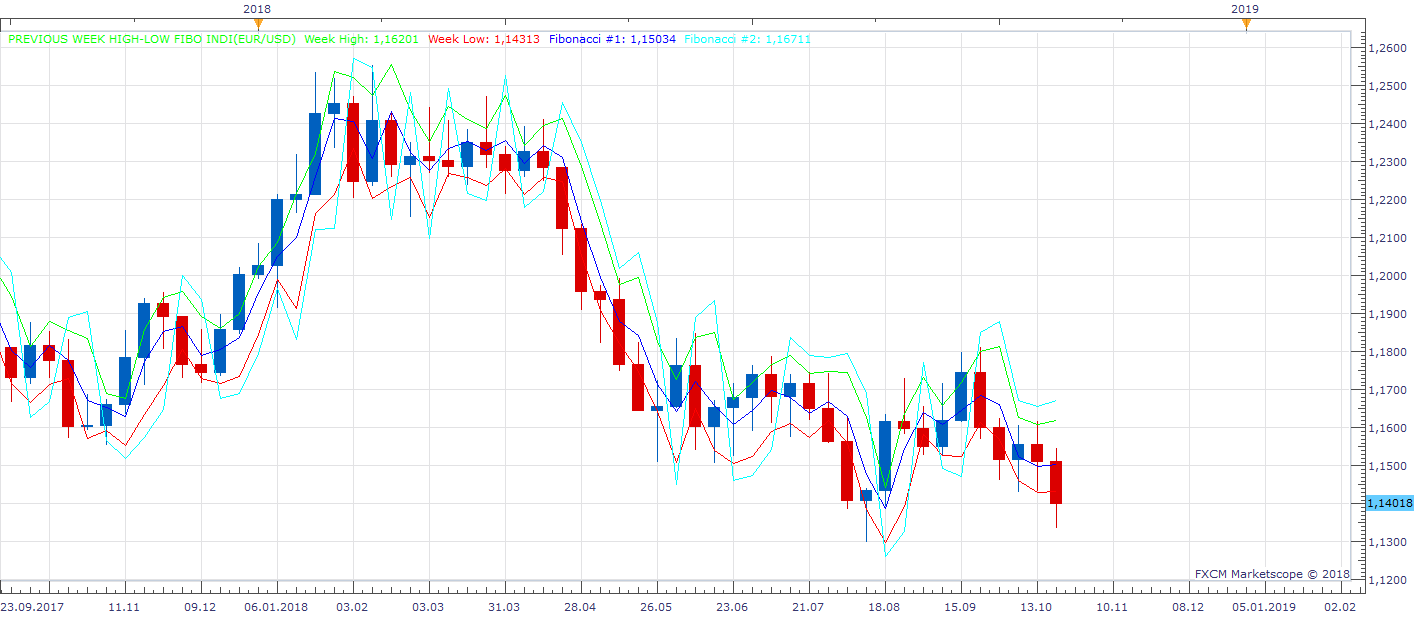Click the 1,2300 price axis label
The width and height of the screenshot is (1423, 619).
pyautogui.click(x=1386, y=162)
